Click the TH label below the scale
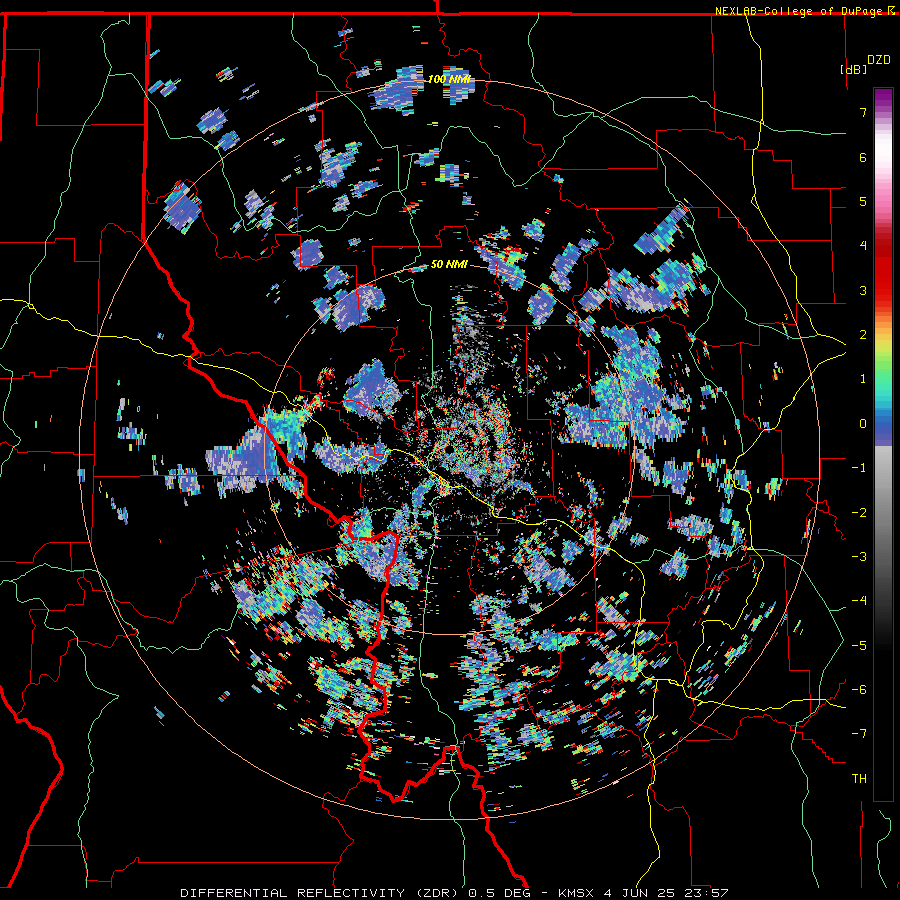 click(859, 778)
